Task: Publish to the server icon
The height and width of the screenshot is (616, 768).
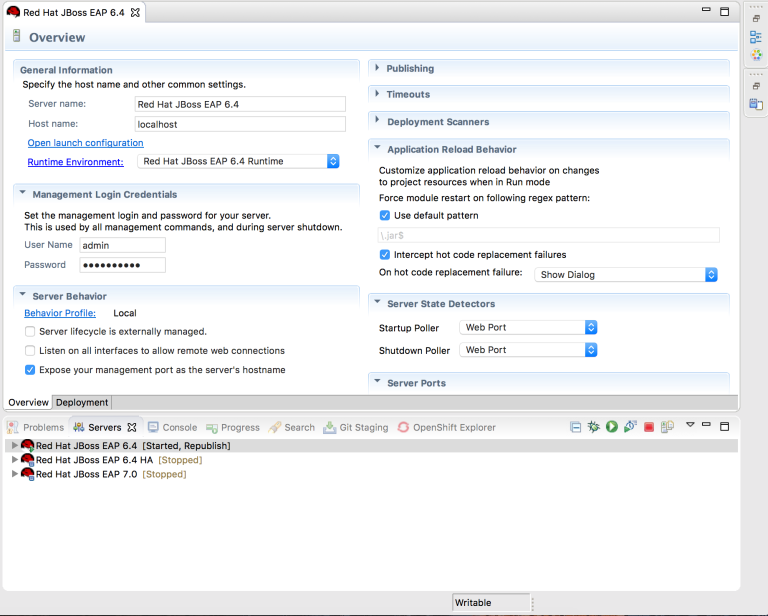Action: click(x=667, y=427)
